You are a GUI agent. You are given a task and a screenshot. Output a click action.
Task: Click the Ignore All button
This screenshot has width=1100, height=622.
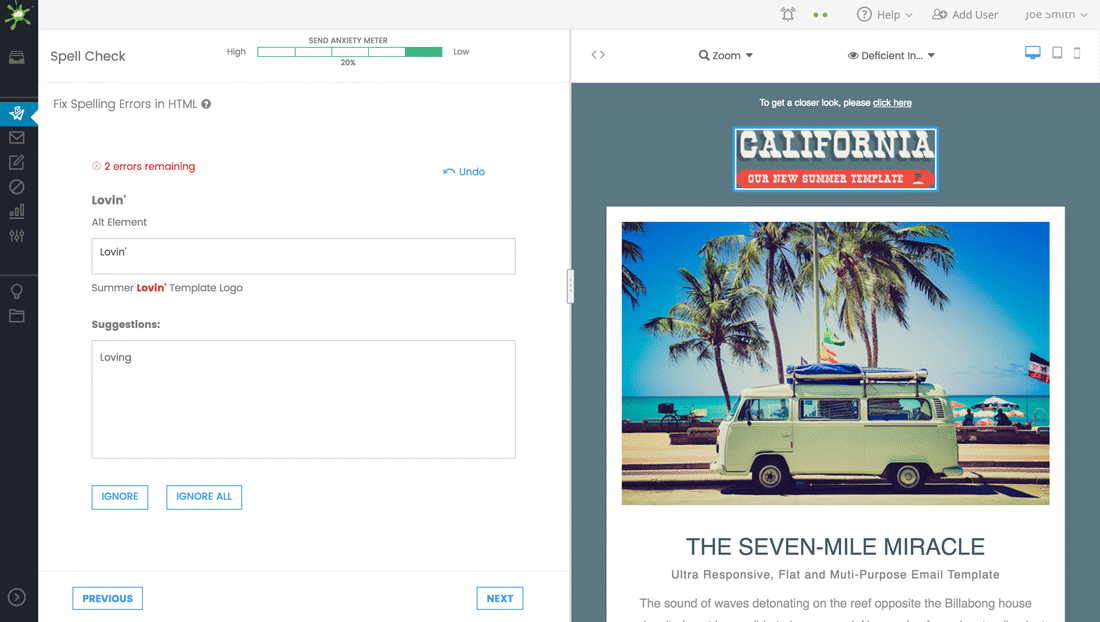click(x=204, y=497)
